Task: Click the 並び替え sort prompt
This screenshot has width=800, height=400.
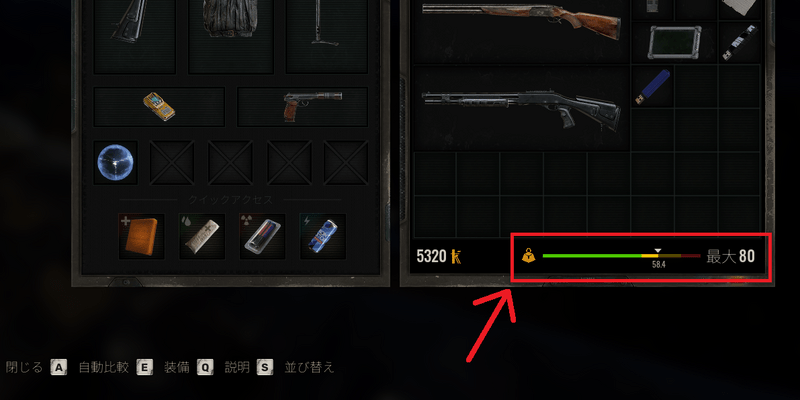Action: pyautogui.click(x=309, y=367)
